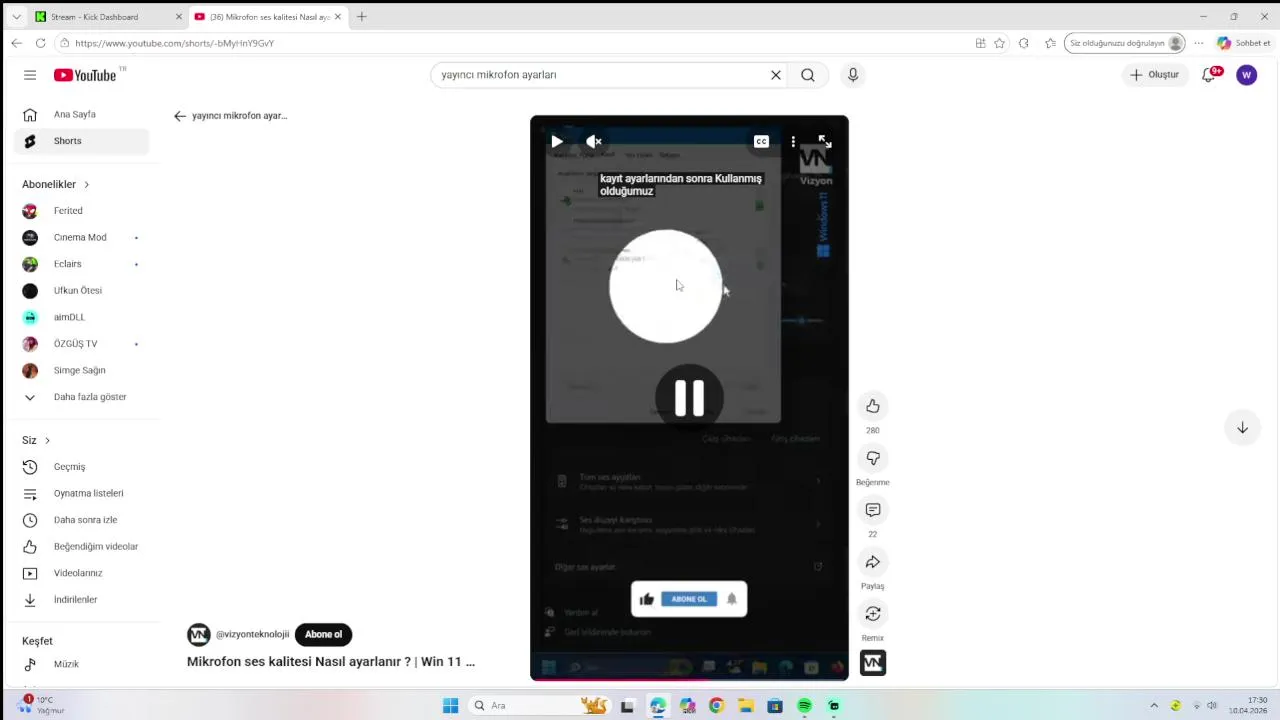Open the ÖZGÜŞ TV channel
This screenshot has width=1280, height=720.
tap(82, 344)
